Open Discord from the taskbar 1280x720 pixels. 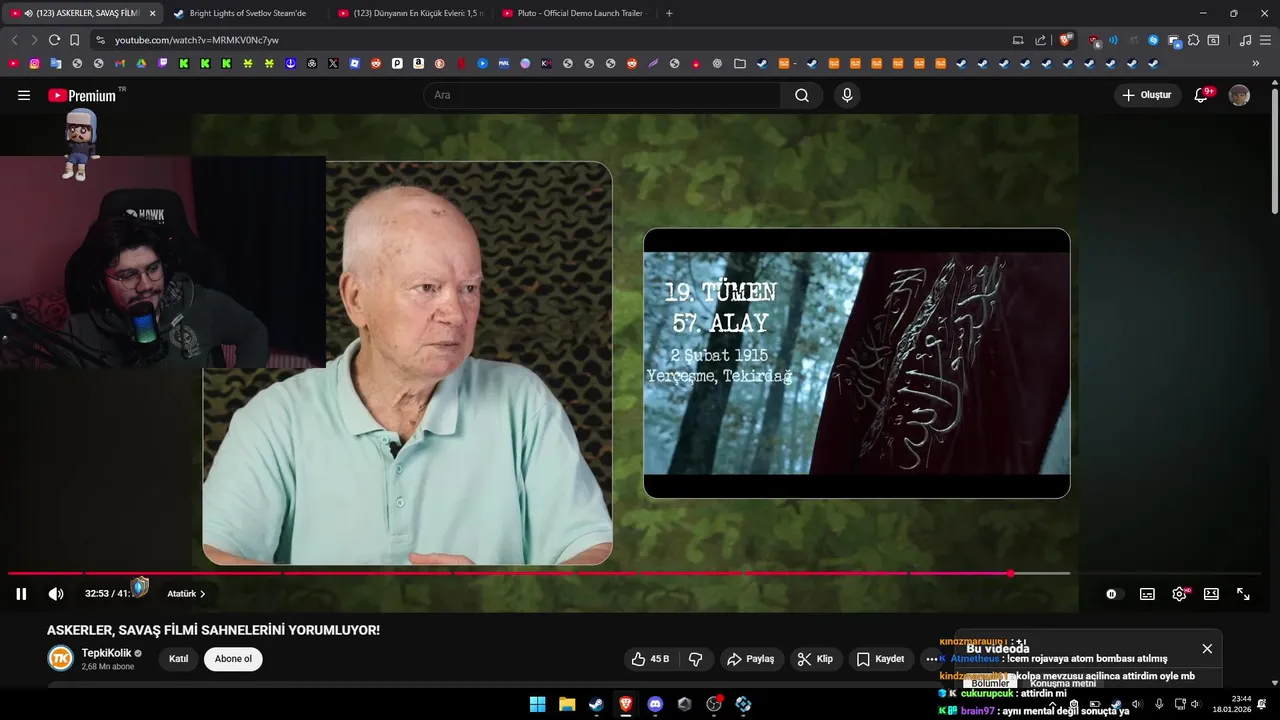click(655, 704)
